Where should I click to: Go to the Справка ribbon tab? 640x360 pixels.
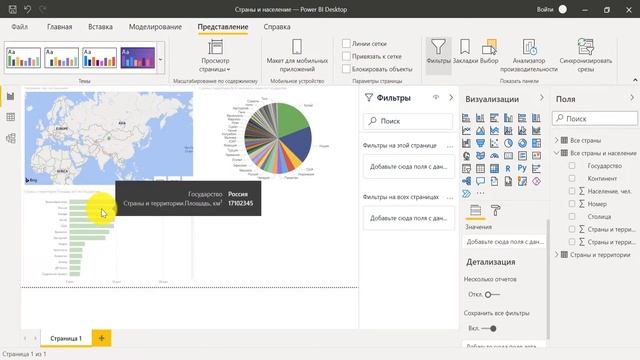277,27
